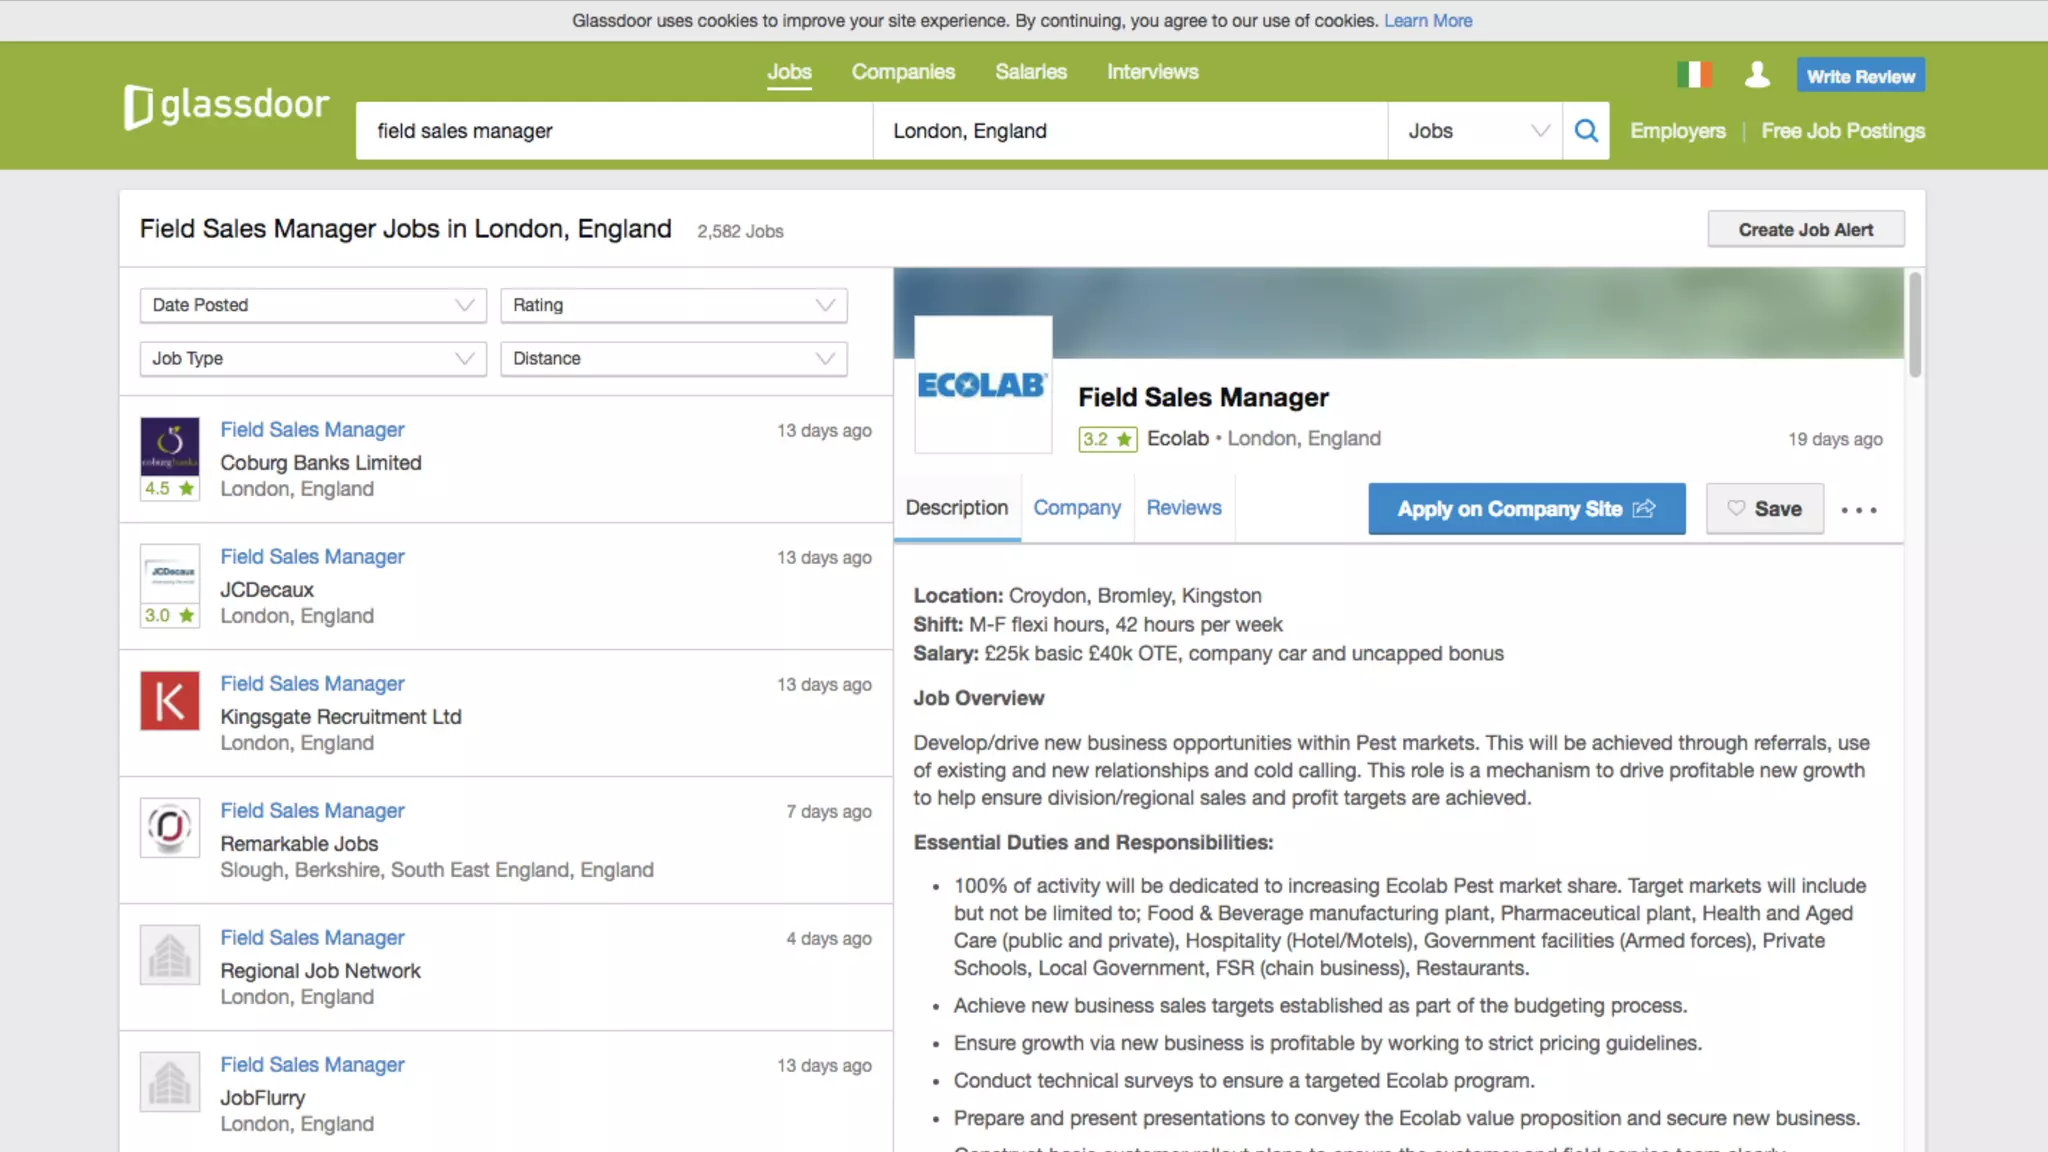Click the 'field sales manager' keyword field

click(x=614, y=131)
